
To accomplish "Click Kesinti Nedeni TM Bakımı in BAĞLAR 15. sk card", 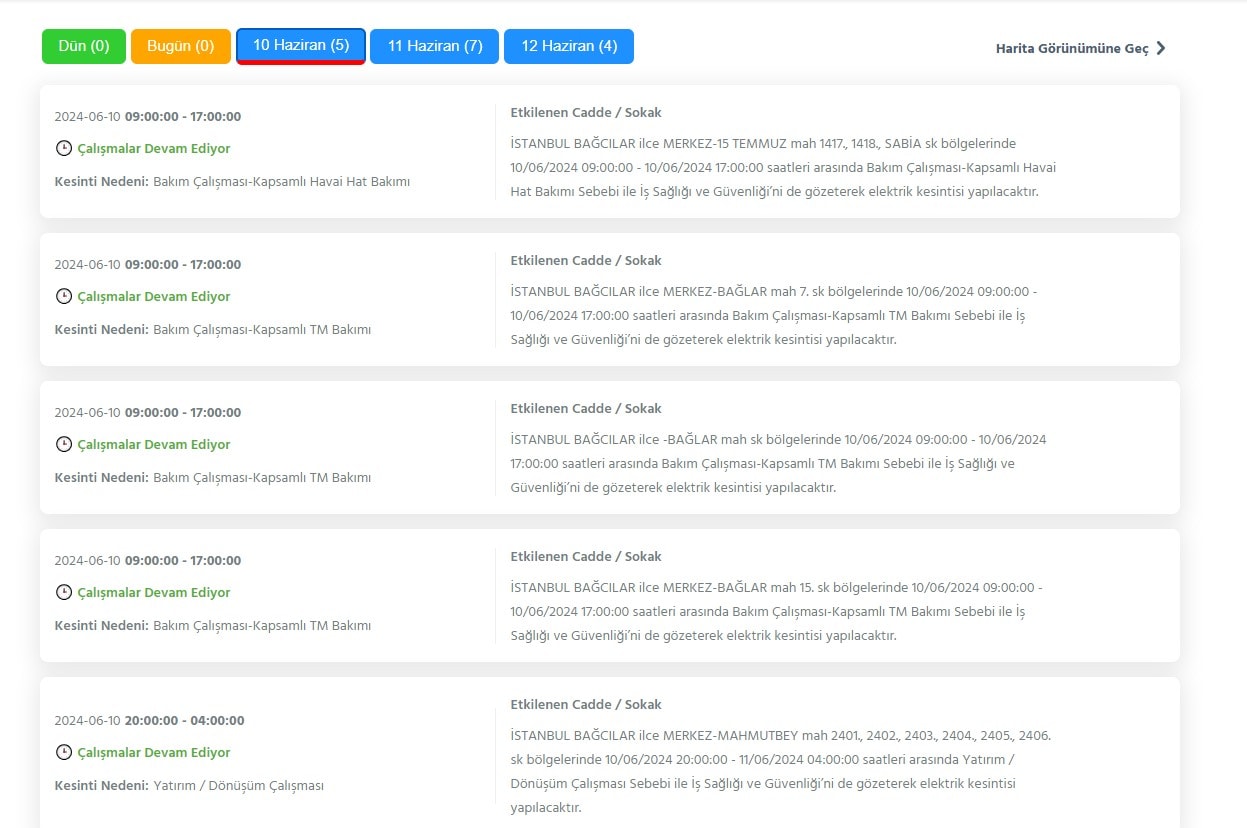I will (x=213, y=625).
